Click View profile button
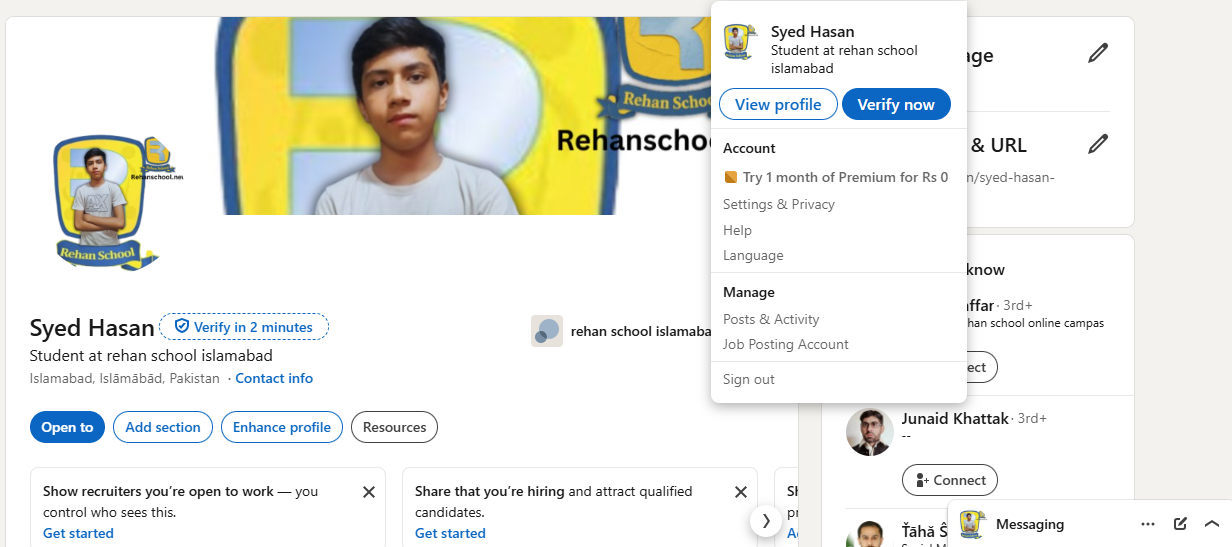This screenshot has height=547, width=1232. tap(778, 104)
